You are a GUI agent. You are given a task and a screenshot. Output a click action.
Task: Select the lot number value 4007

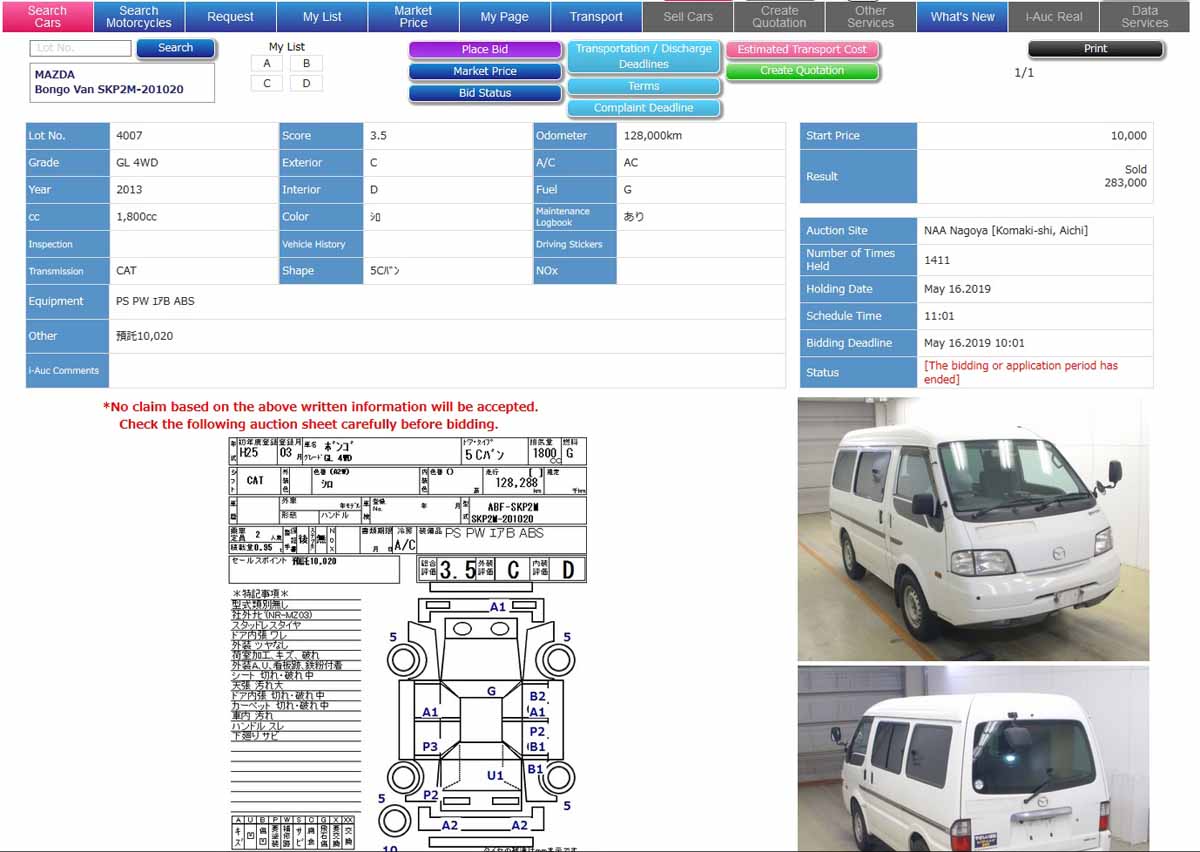coord(131,136)
